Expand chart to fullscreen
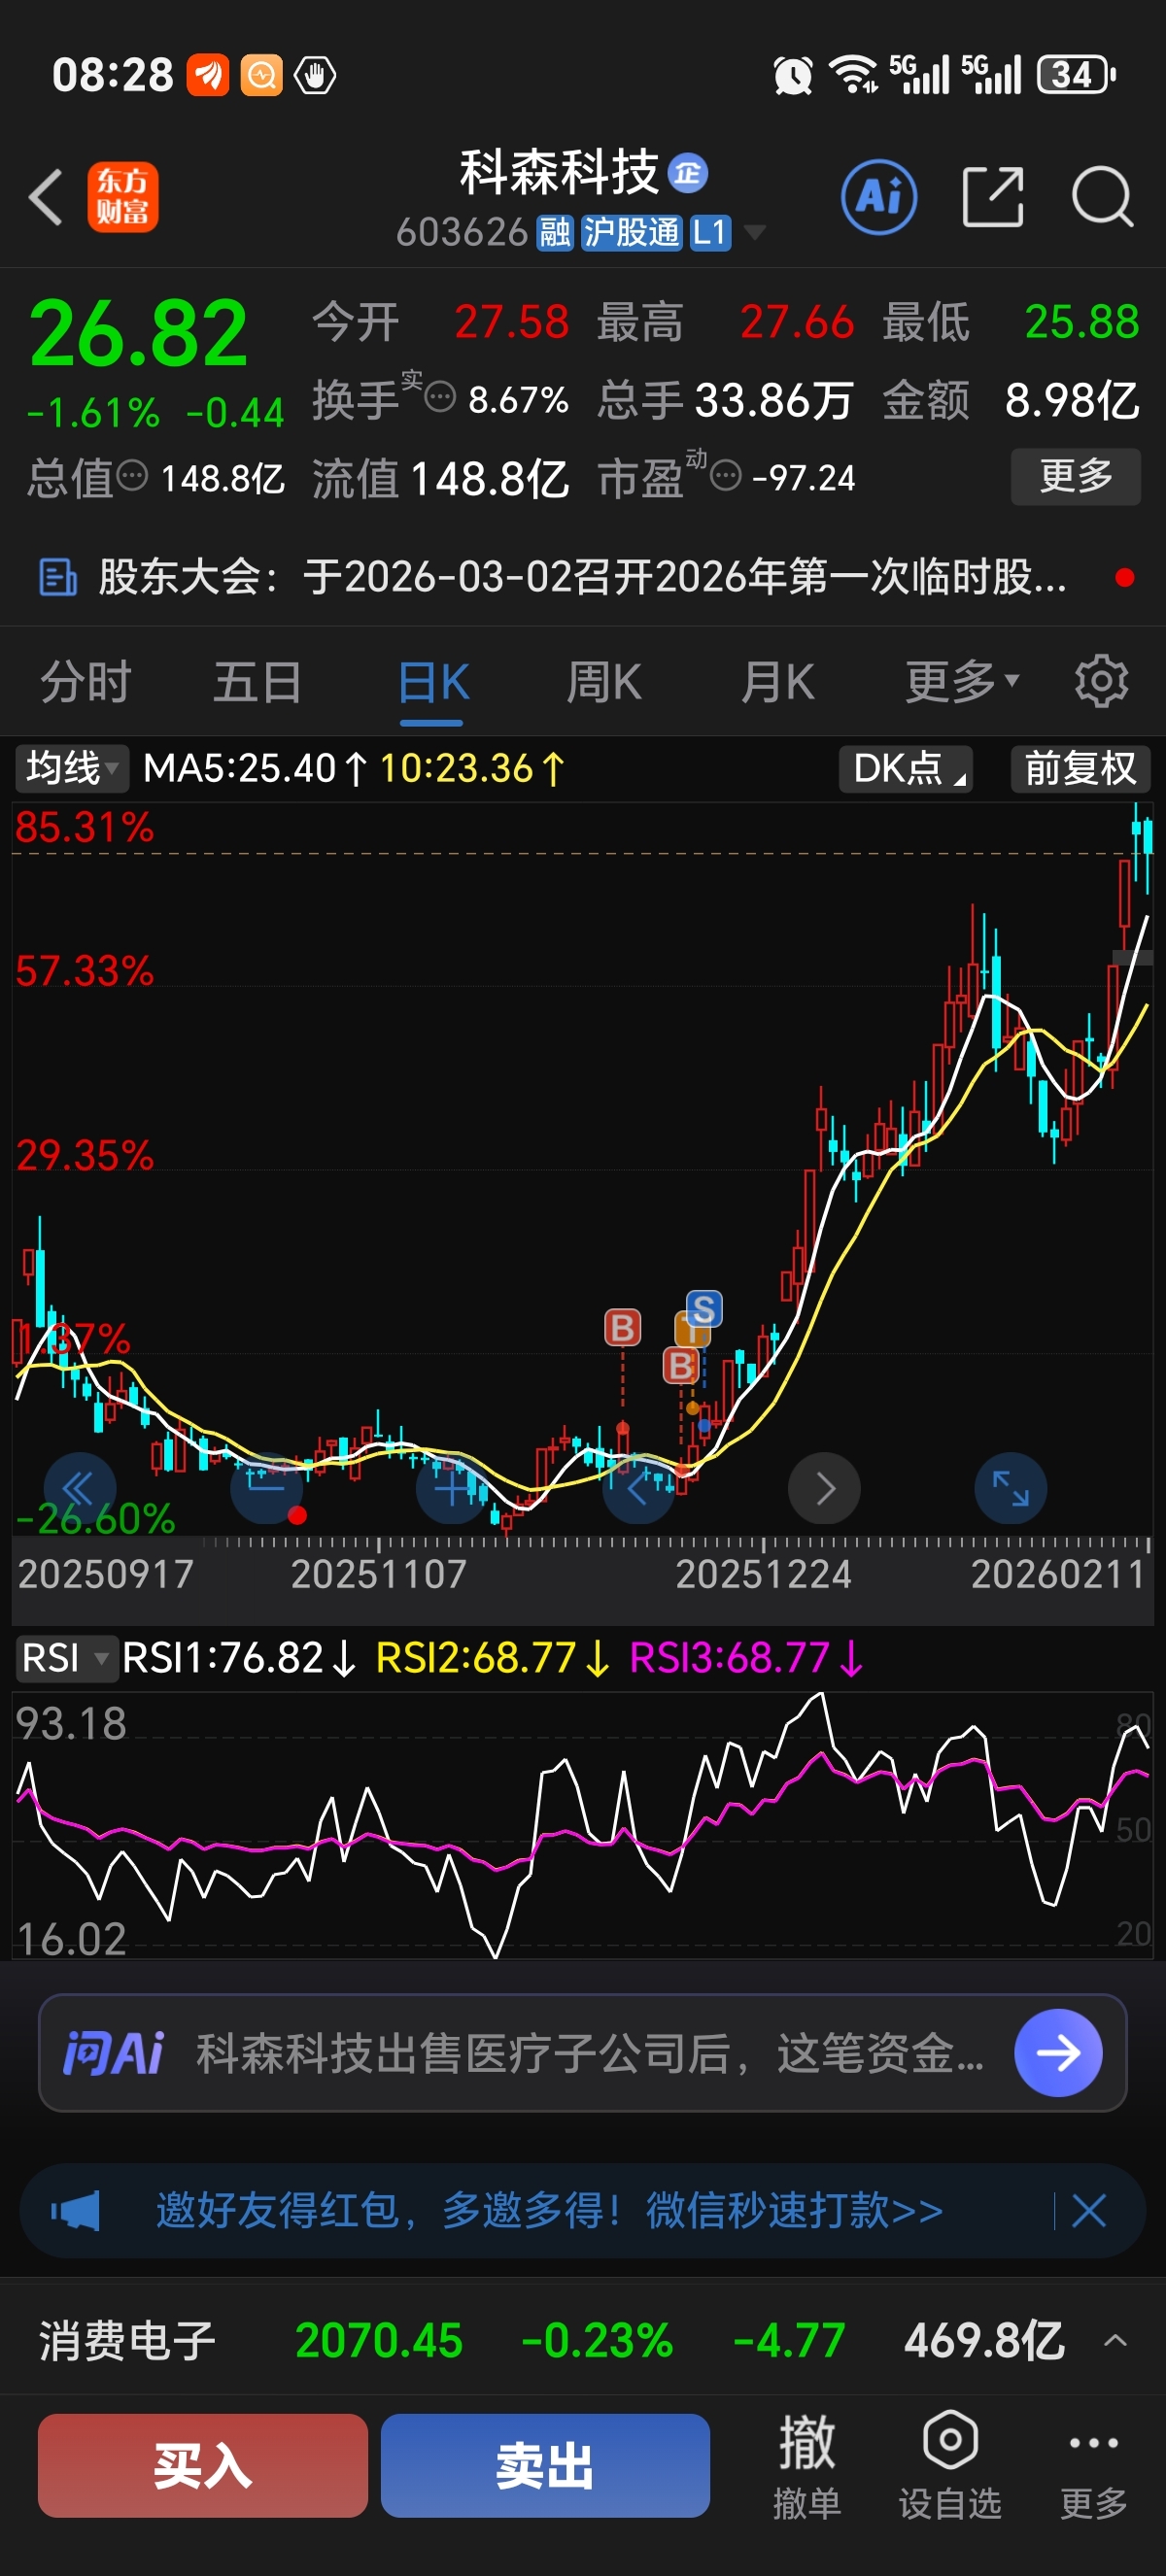This screenshot has width=1166, height=2576. [1011, 1489]
